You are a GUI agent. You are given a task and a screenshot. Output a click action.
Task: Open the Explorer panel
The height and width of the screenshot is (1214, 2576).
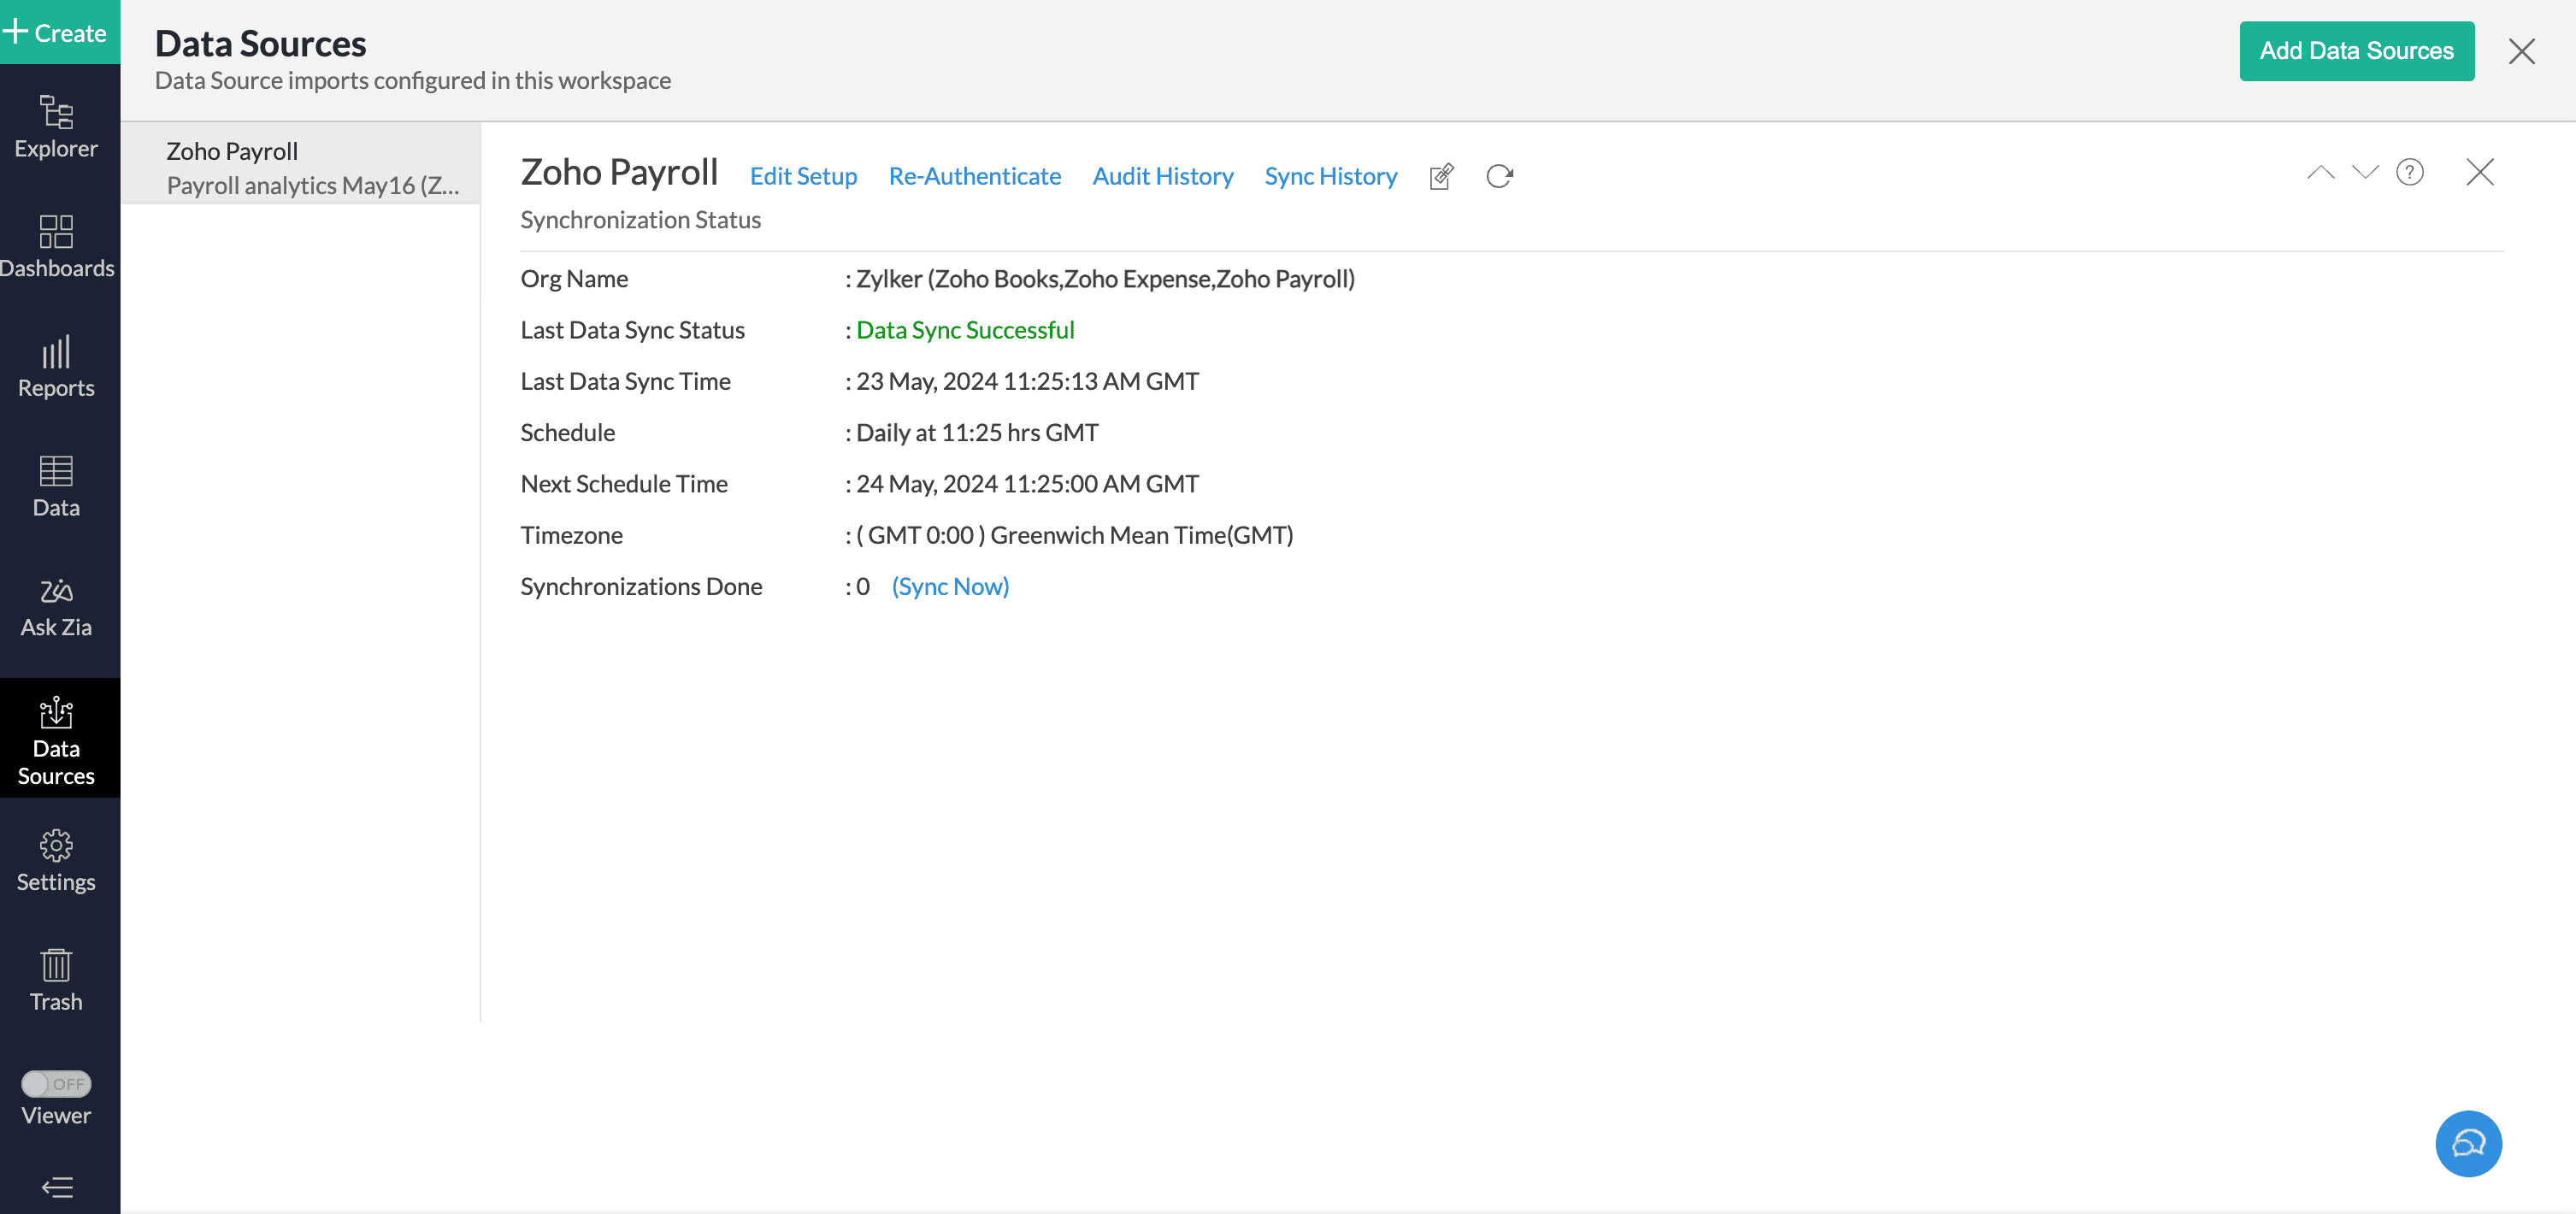tap(56, 128)
